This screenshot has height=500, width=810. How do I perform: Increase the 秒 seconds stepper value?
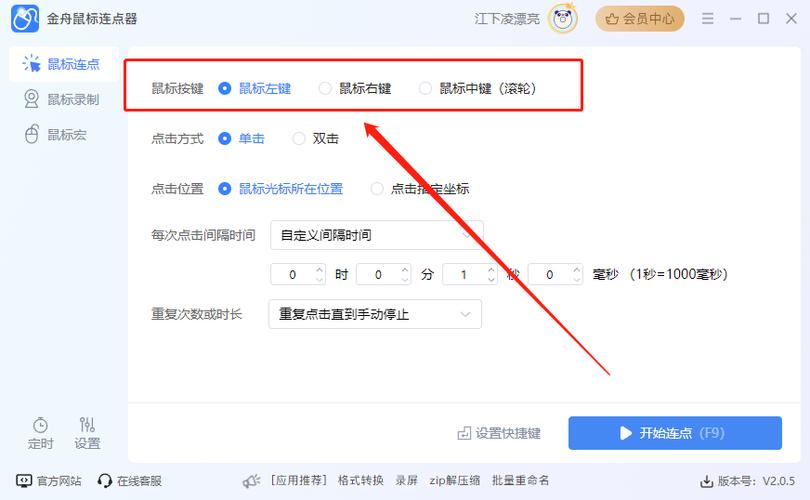tap(491, 269)
